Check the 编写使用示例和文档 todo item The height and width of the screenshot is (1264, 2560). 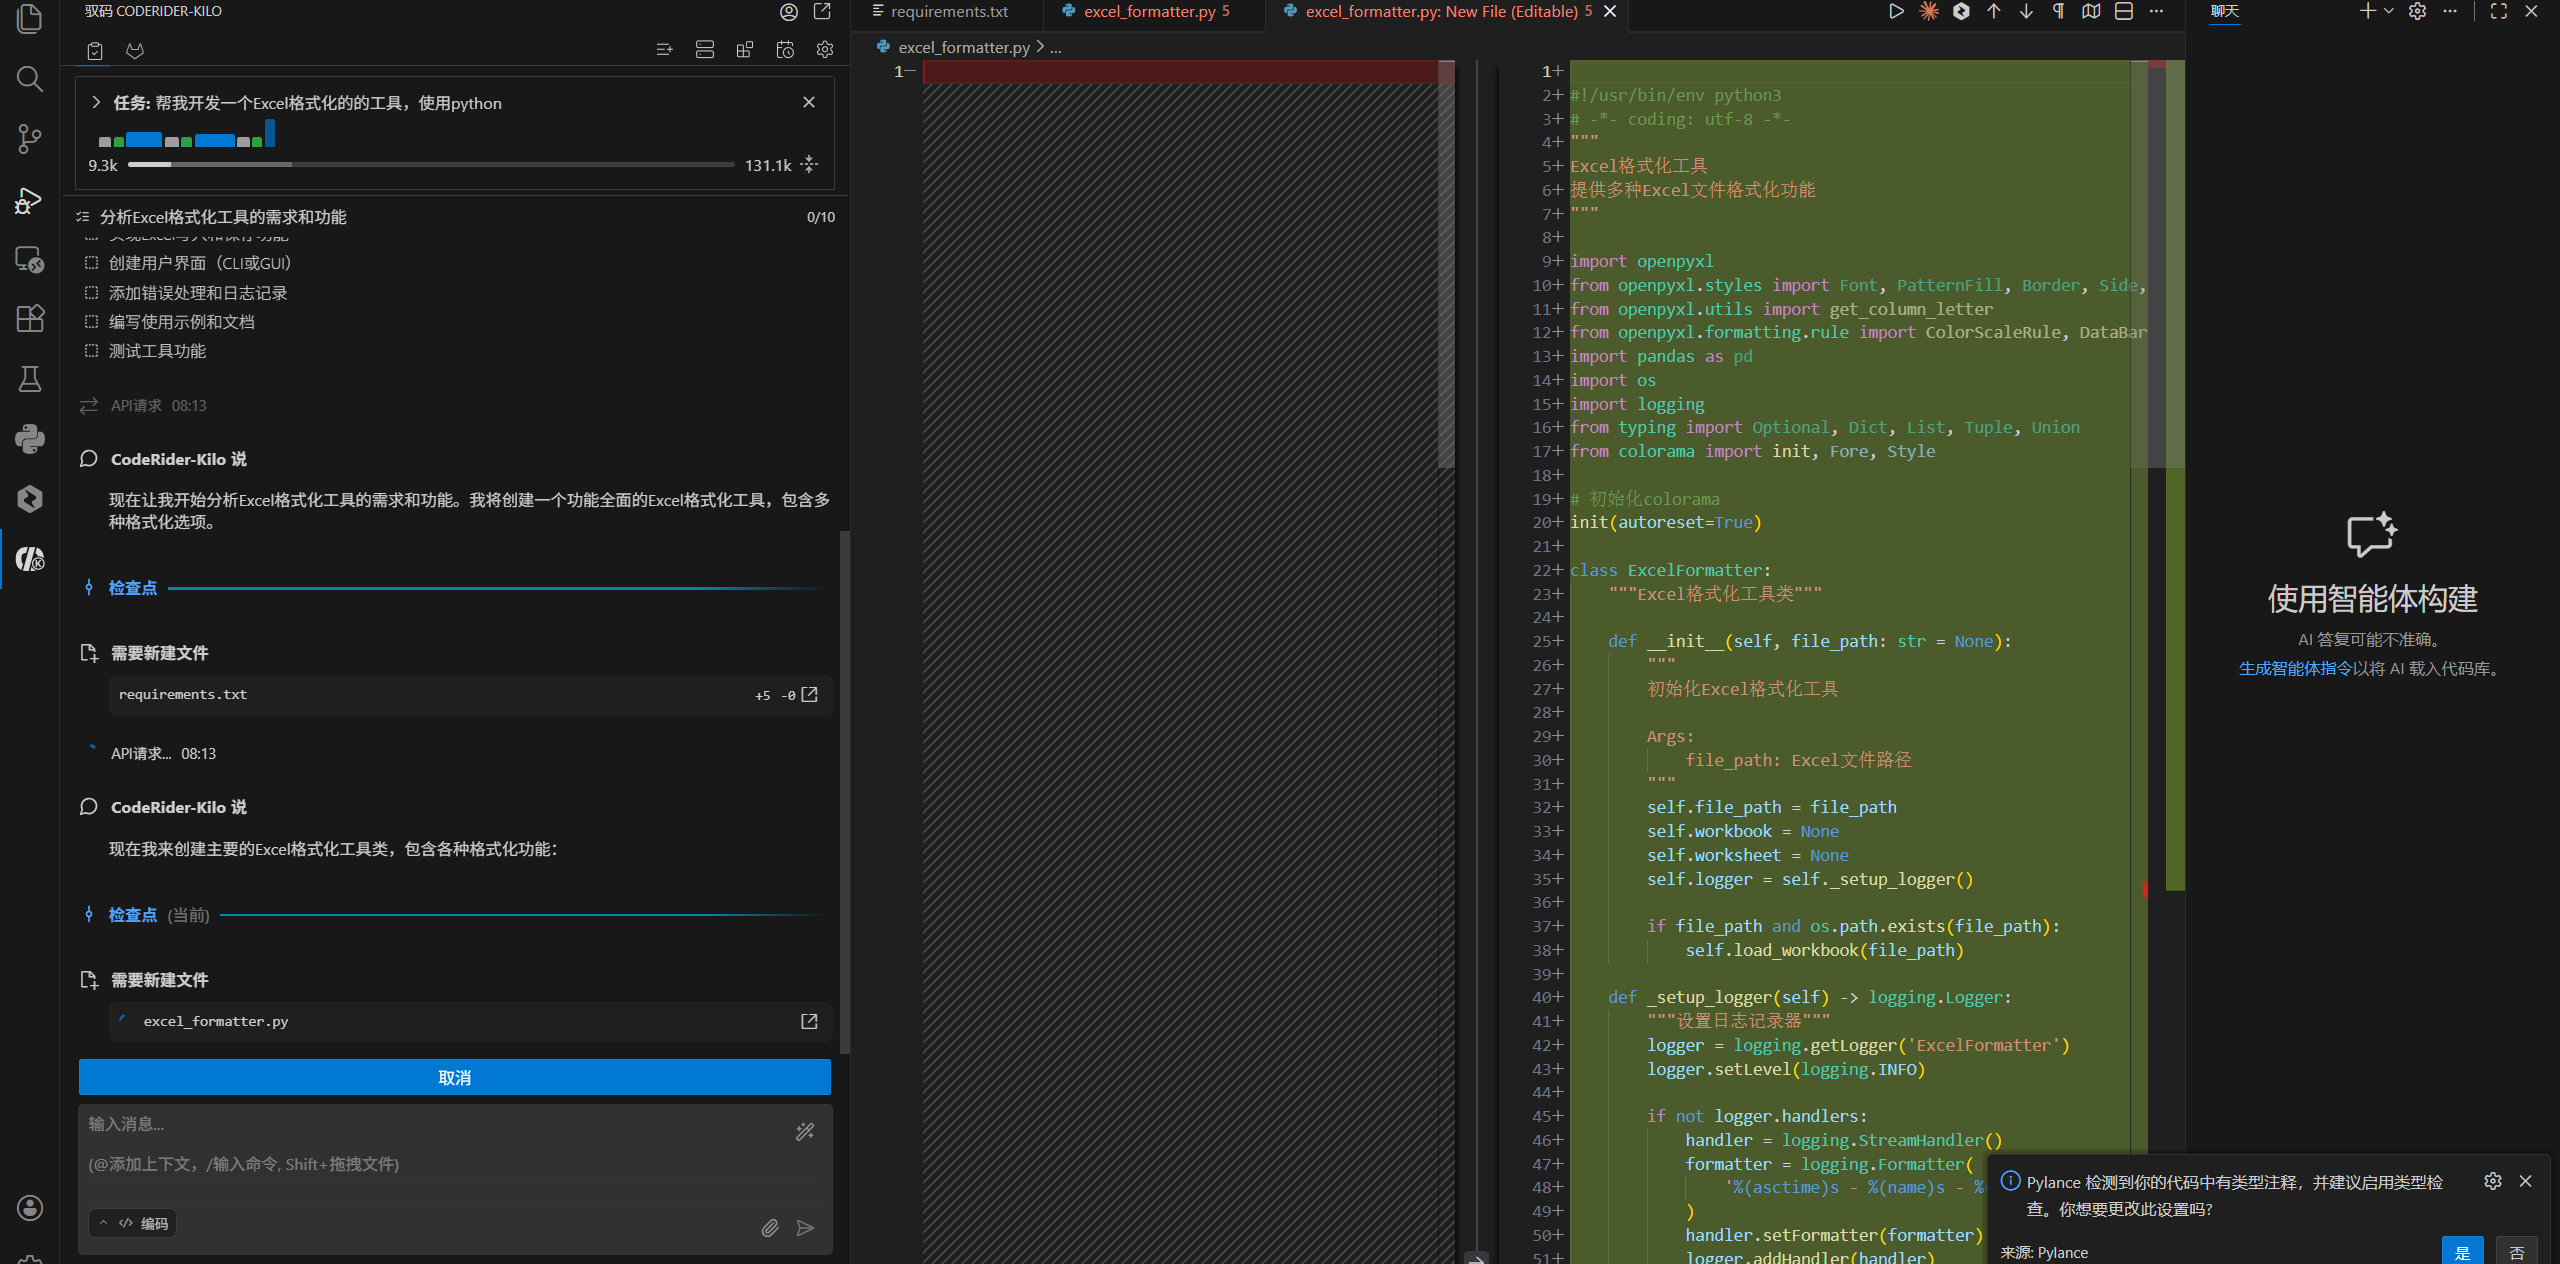coord(92,322)
